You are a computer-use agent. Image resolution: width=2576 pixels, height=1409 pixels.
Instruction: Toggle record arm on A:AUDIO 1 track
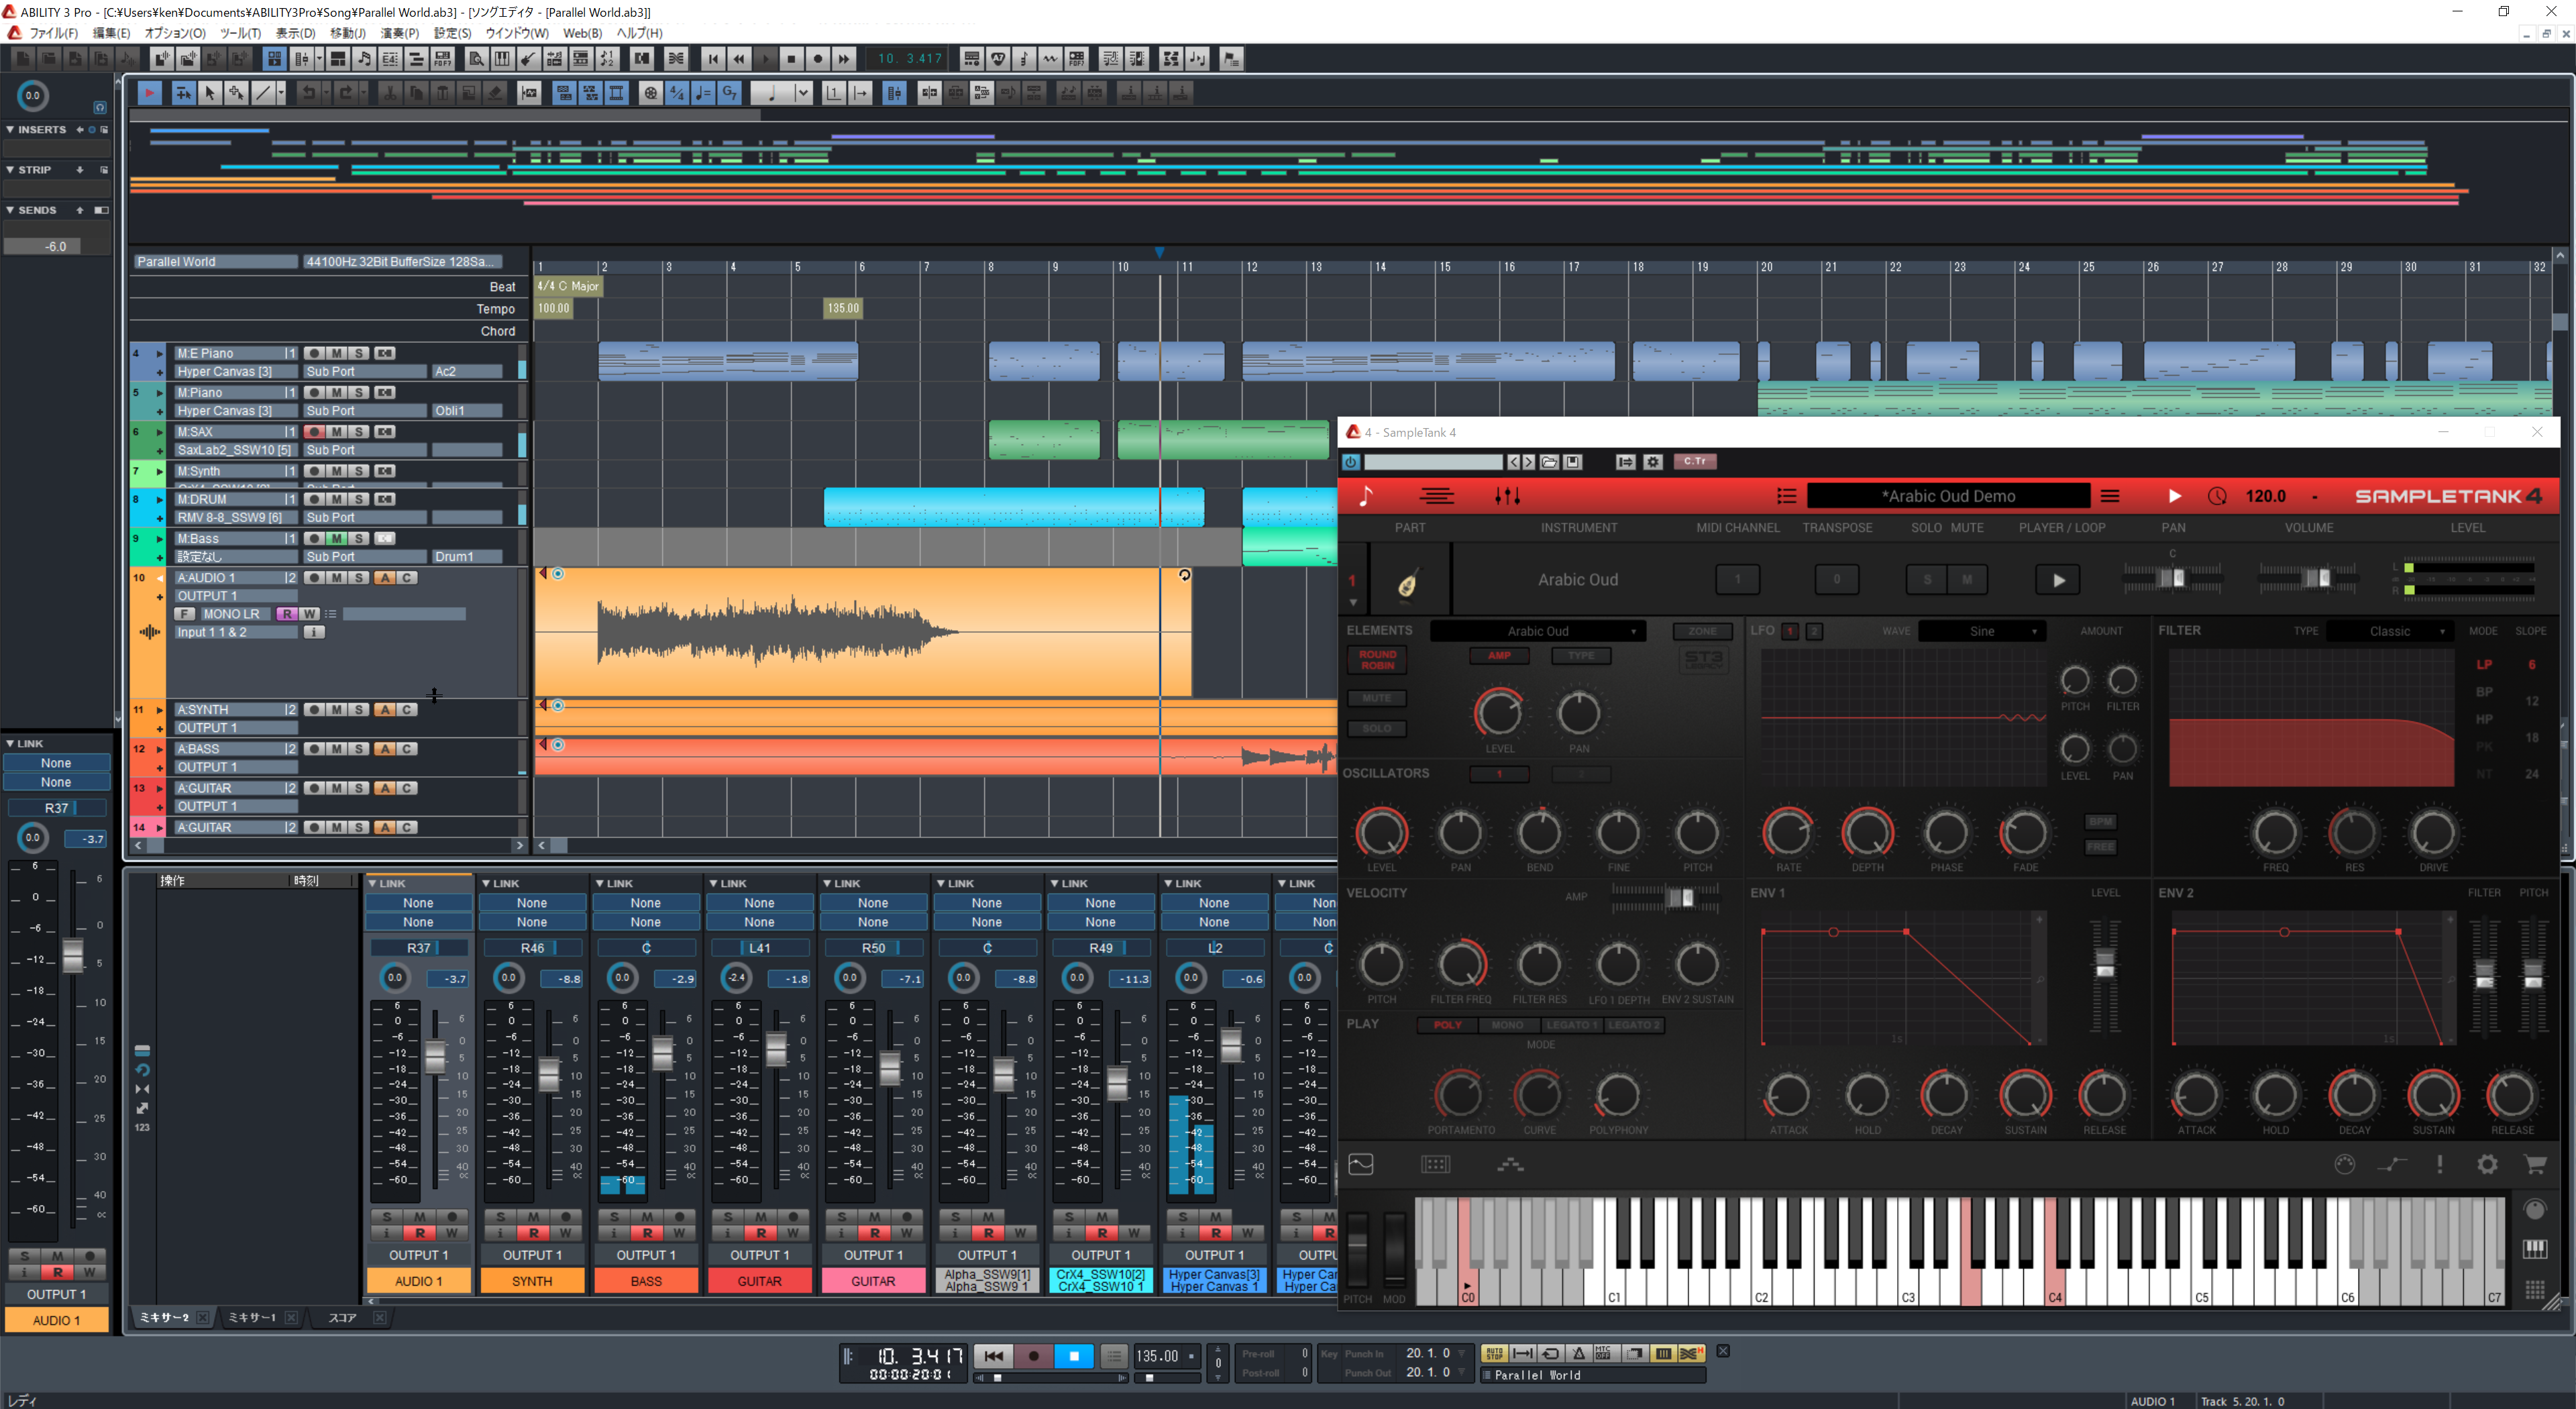[314, 578]
